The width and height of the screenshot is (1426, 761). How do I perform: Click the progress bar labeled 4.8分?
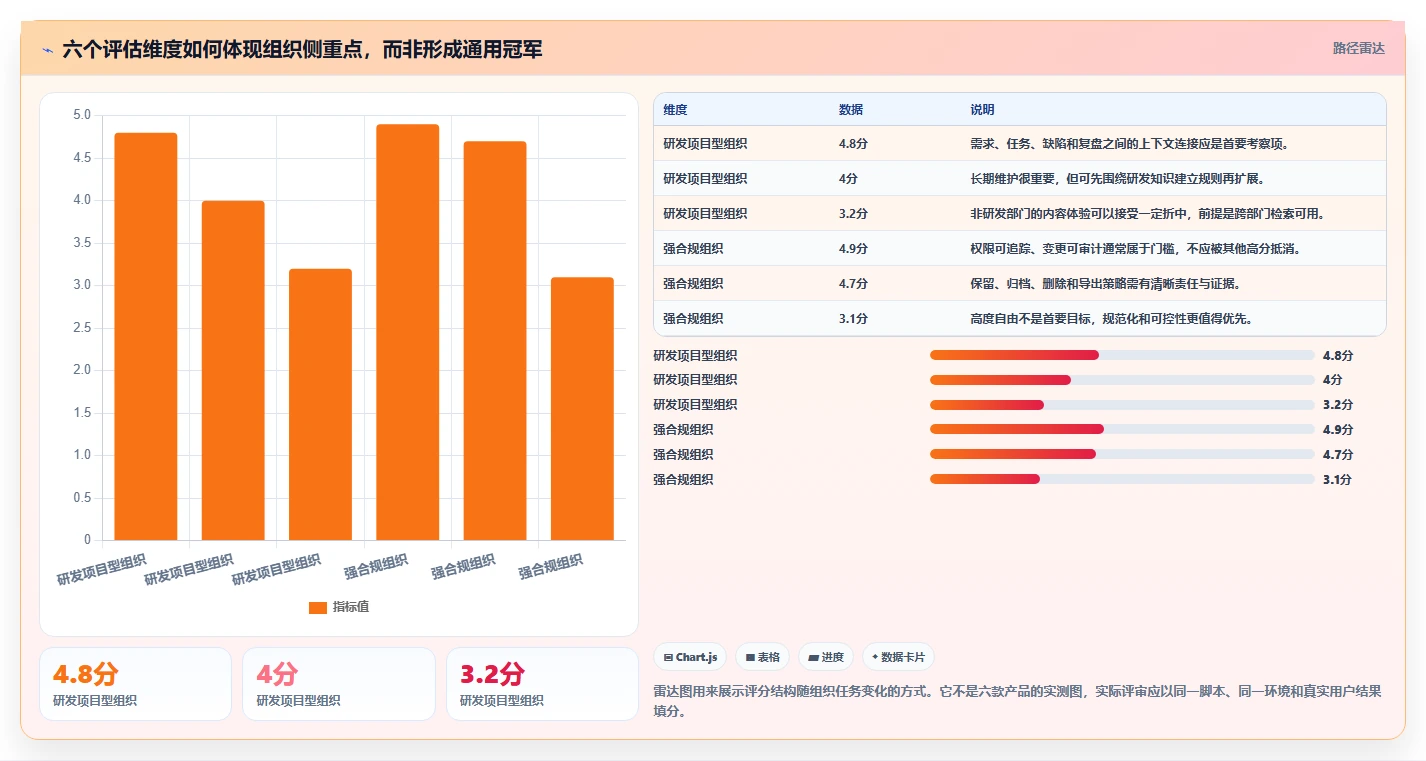tap(1122, 355)
